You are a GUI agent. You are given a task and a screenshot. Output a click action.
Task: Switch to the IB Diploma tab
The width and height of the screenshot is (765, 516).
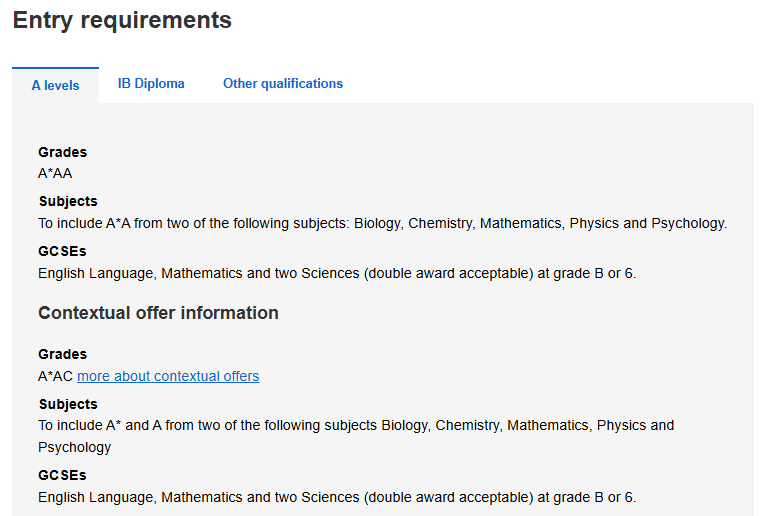click(x=151, y=84)
